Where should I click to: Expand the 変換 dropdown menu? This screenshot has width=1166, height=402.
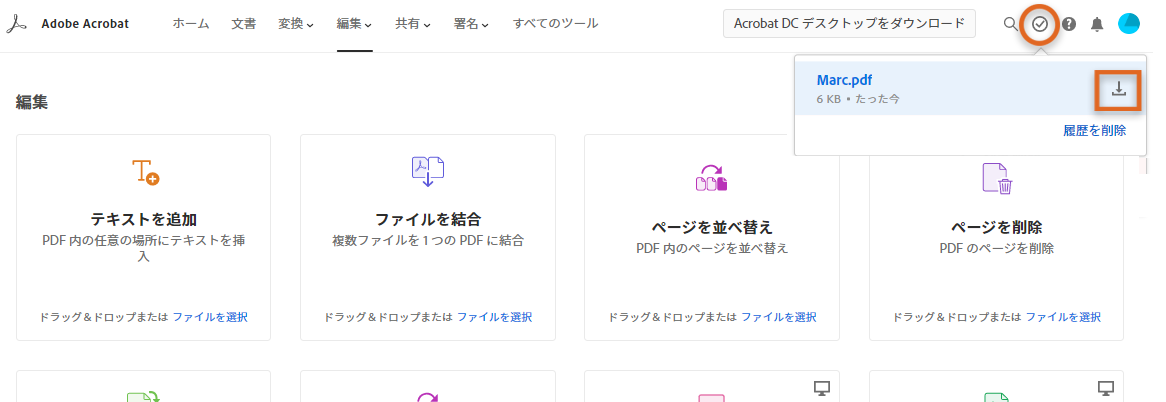pyautogui.click(x=296, y=24)
